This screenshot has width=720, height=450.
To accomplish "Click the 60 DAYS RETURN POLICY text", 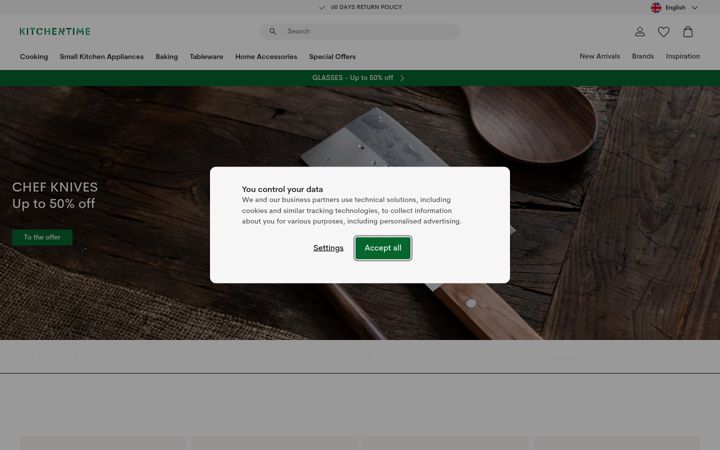I will pyautogui.click(x=366, y=7).
